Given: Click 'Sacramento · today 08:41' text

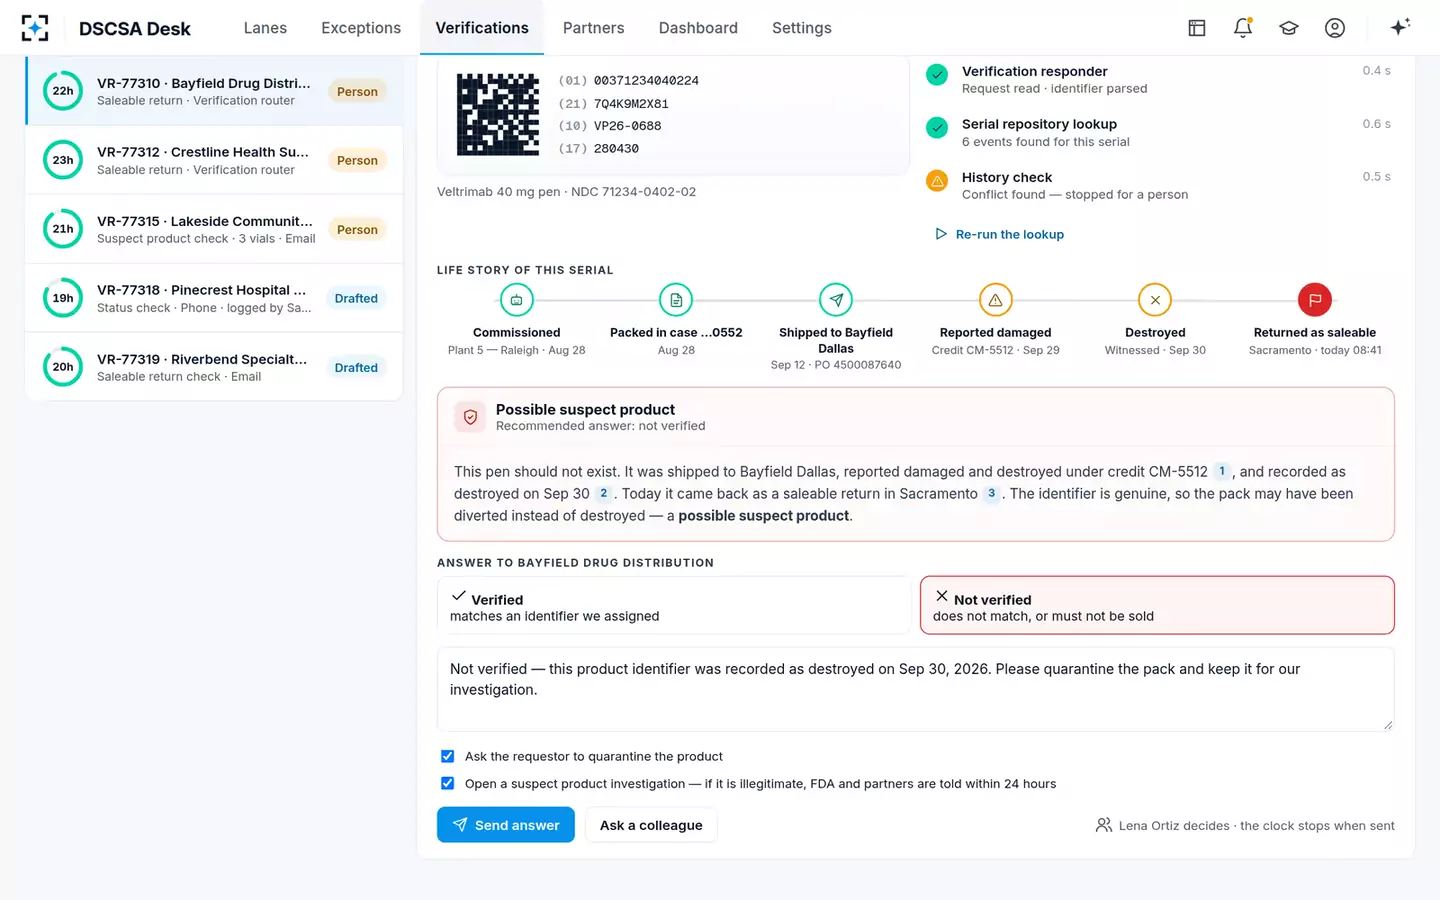Looking at the screenshot, I should (x=1315, y=350).
